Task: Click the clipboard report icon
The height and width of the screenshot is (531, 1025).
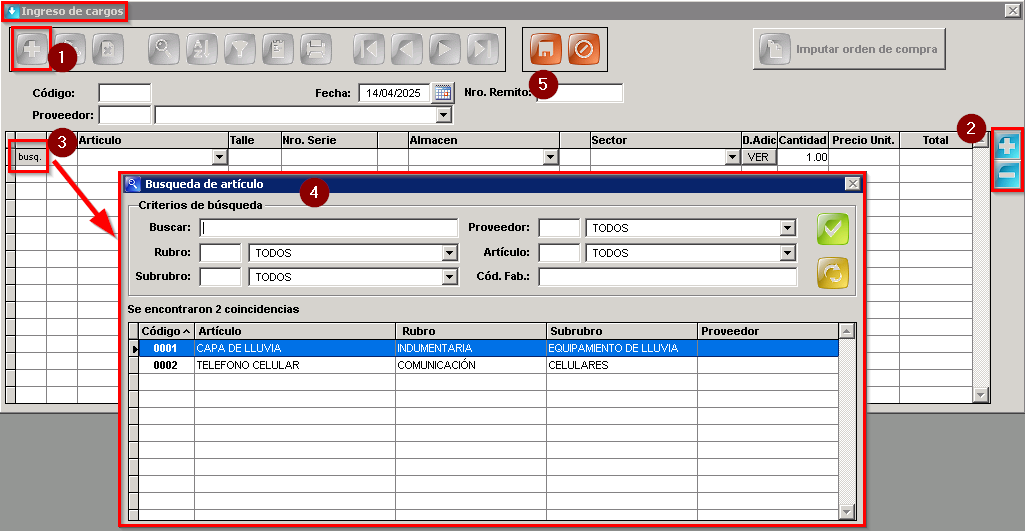Action: pyautogui.click(x=278, y=50)
